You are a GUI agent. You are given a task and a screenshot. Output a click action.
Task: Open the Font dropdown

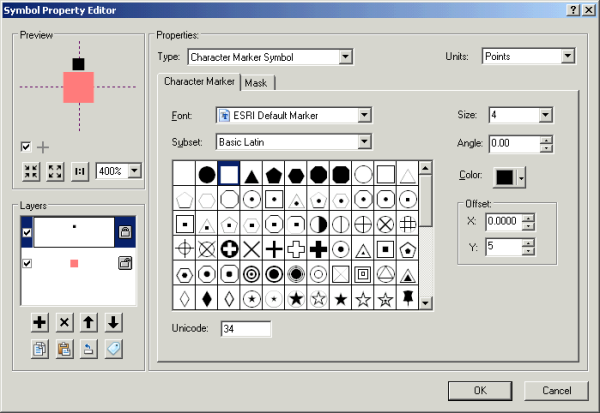click(x=364, y=115)
